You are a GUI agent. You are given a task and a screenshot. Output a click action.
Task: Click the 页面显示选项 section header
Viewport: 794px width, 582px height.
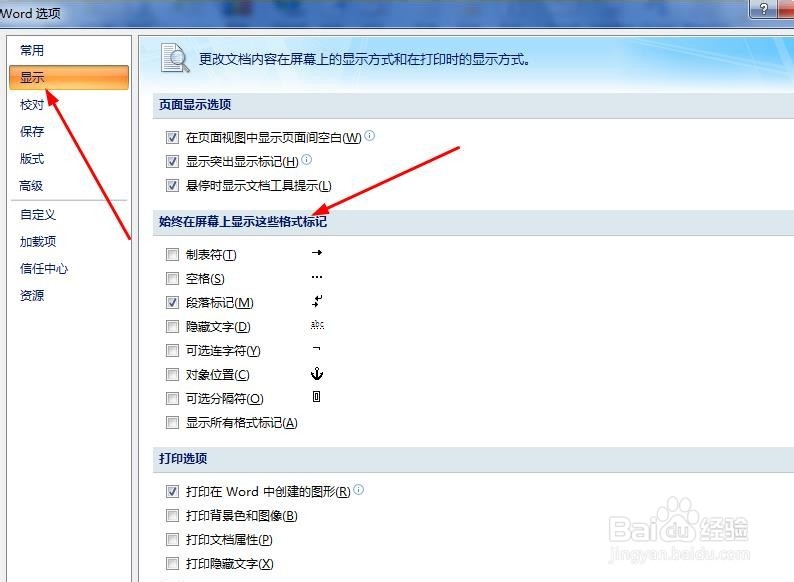[195, 105]
